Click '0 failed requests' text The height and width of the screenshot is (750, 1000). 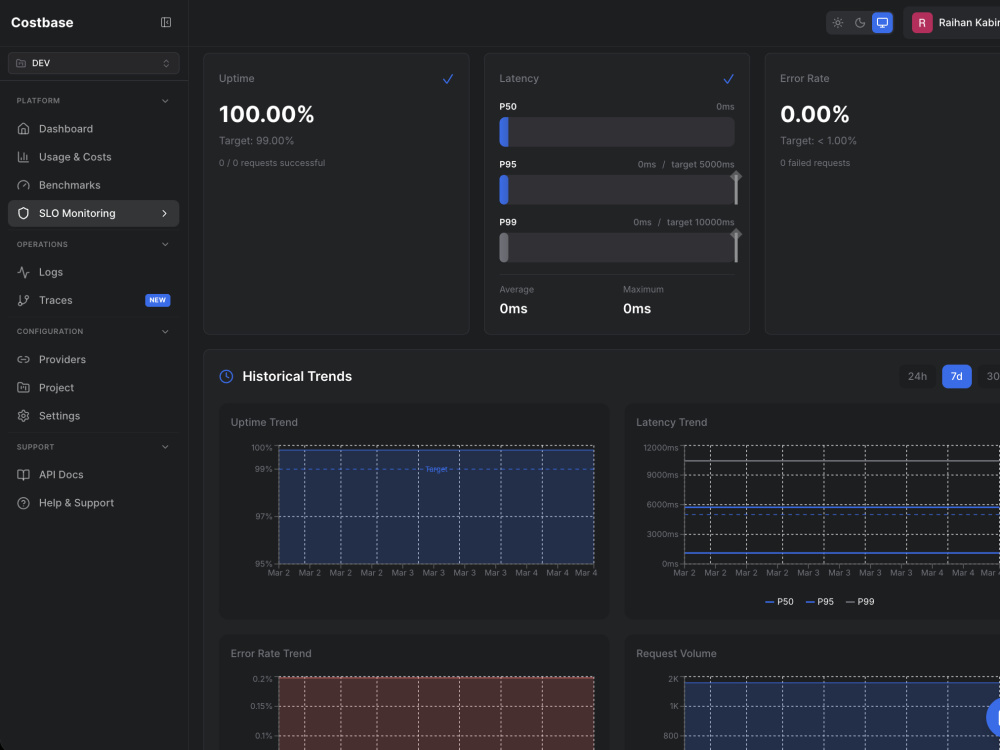(815, 163)
